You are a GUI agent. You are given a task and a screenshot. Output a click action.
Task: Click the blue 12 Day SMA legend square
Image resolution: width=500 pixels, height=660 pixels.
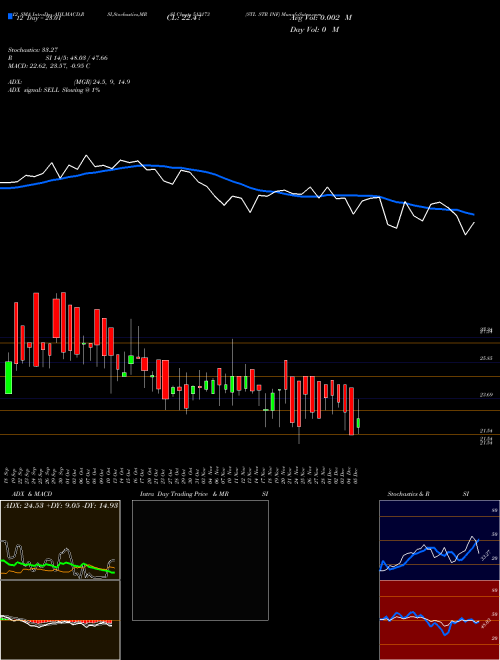[x=10, y=16]
